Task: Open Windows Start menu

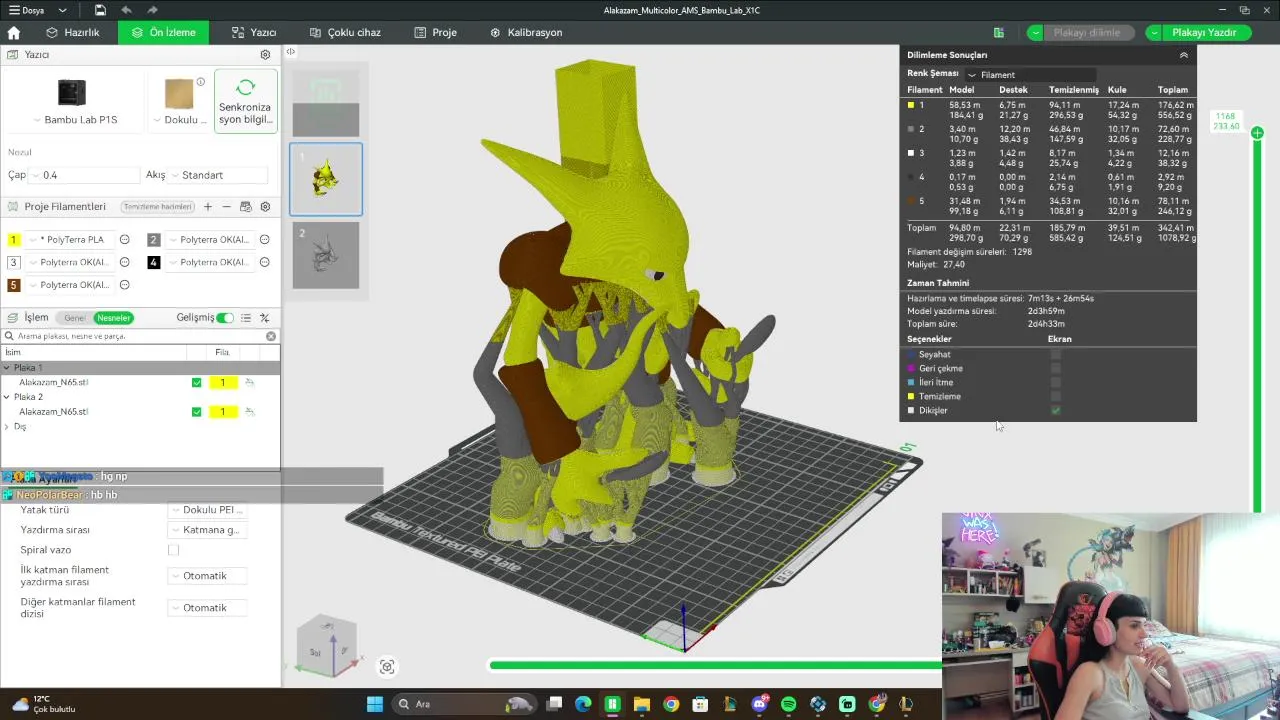Action: pos(375,704)
